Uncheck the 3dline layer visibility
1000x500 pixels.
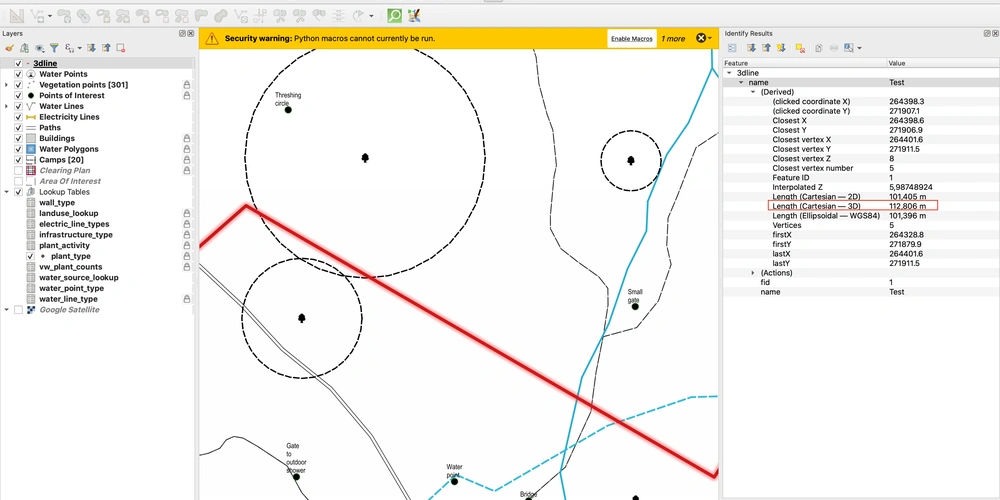18,64
